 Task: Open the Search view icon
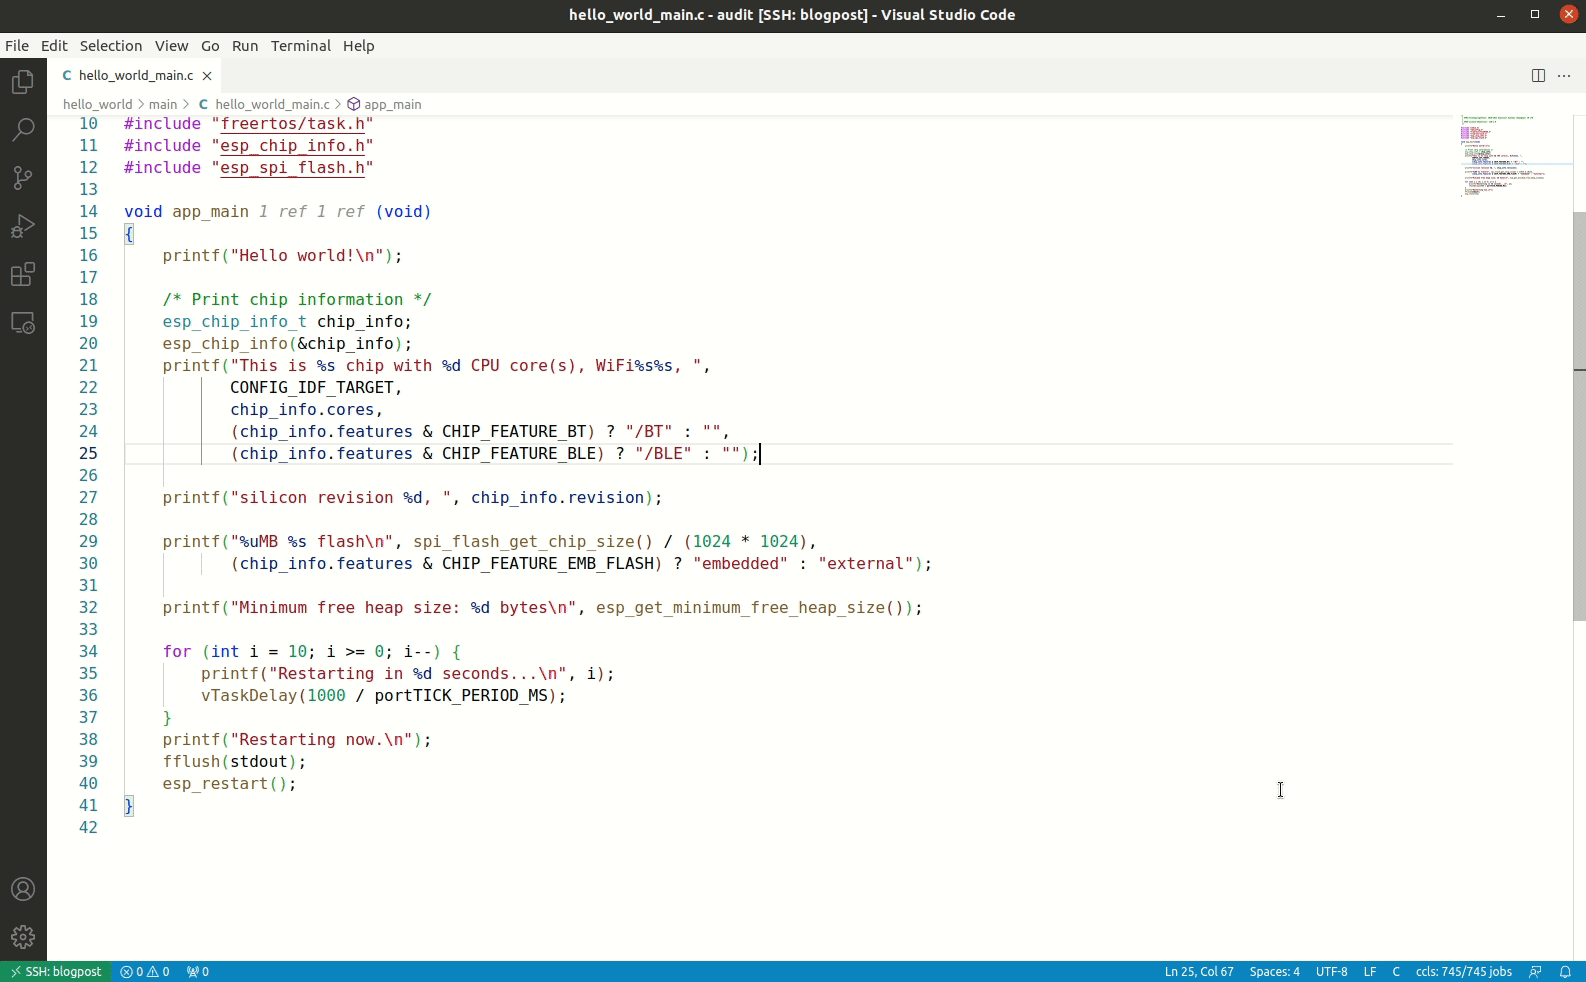point(23,129)
